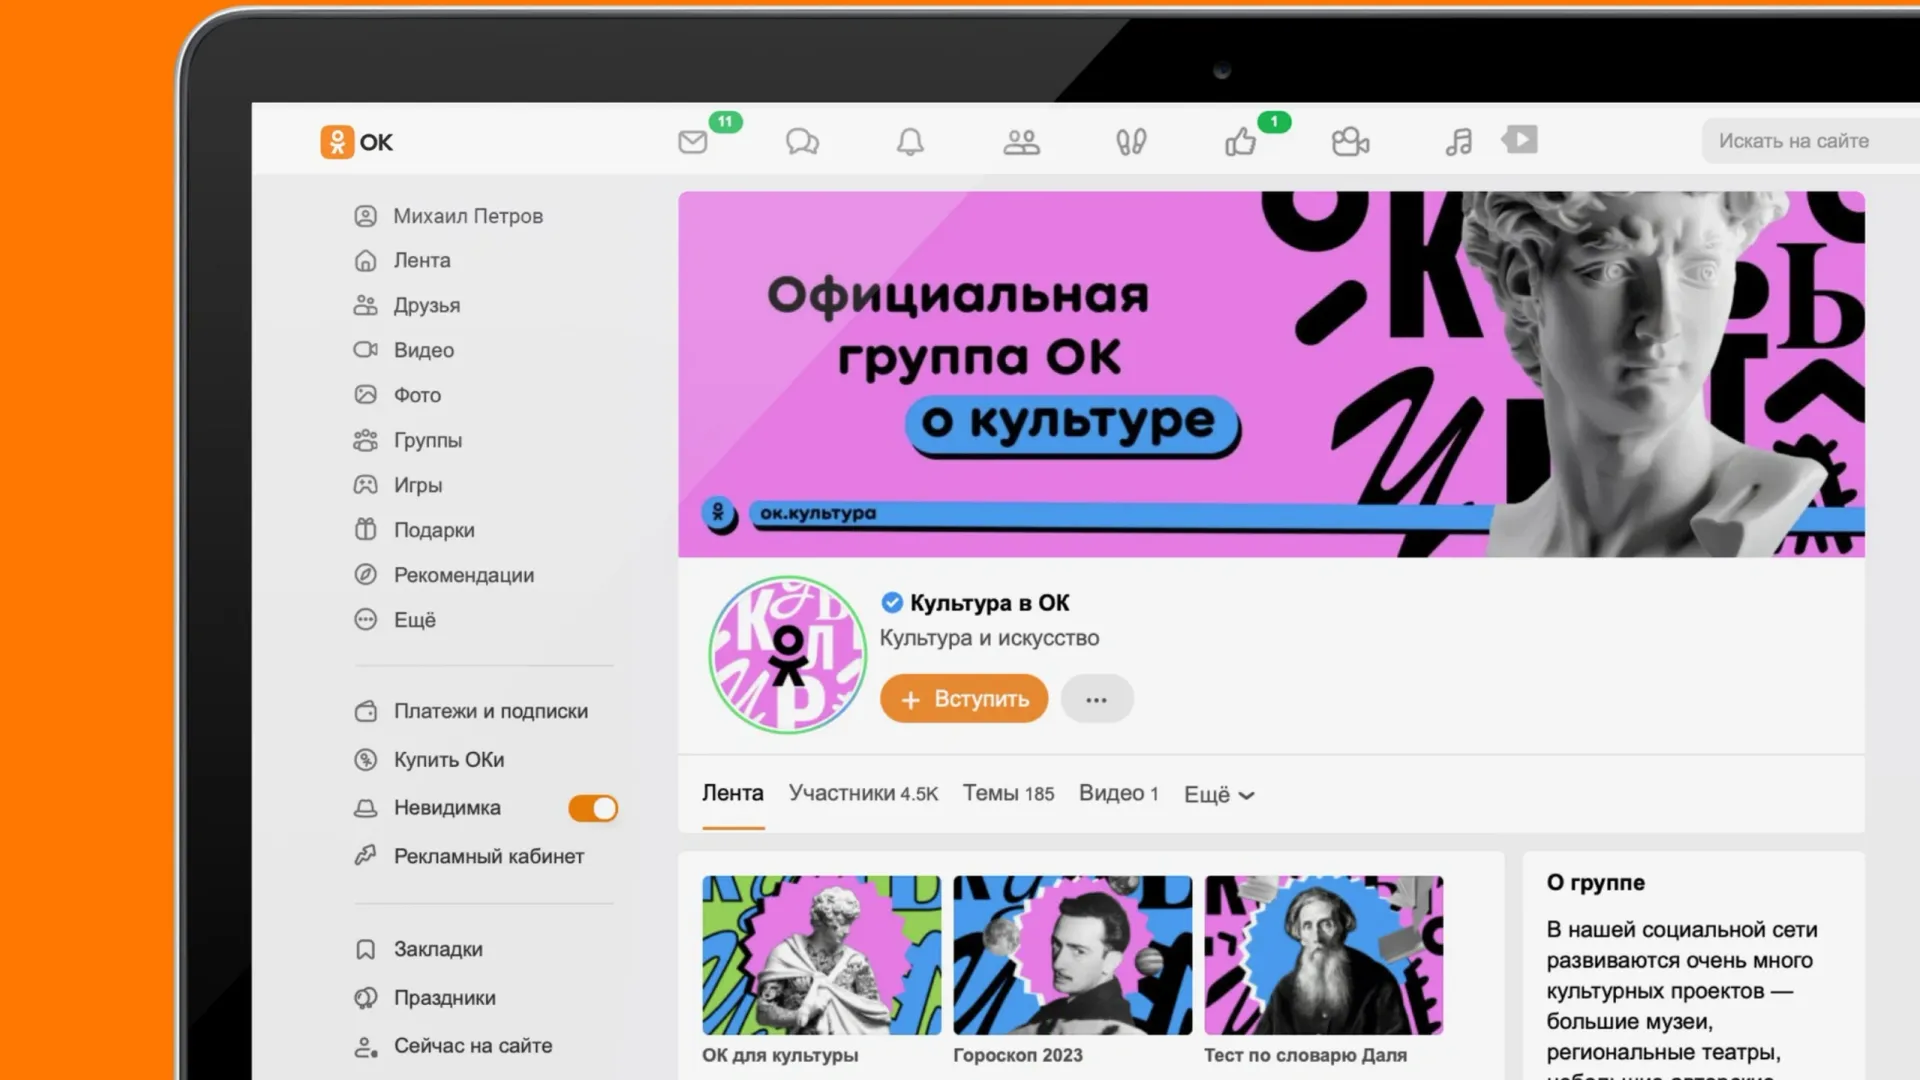The image size is (1920, 1080).
Task: Click the О группе heading
Action: pyautogui.click(x=1595, y=883)
